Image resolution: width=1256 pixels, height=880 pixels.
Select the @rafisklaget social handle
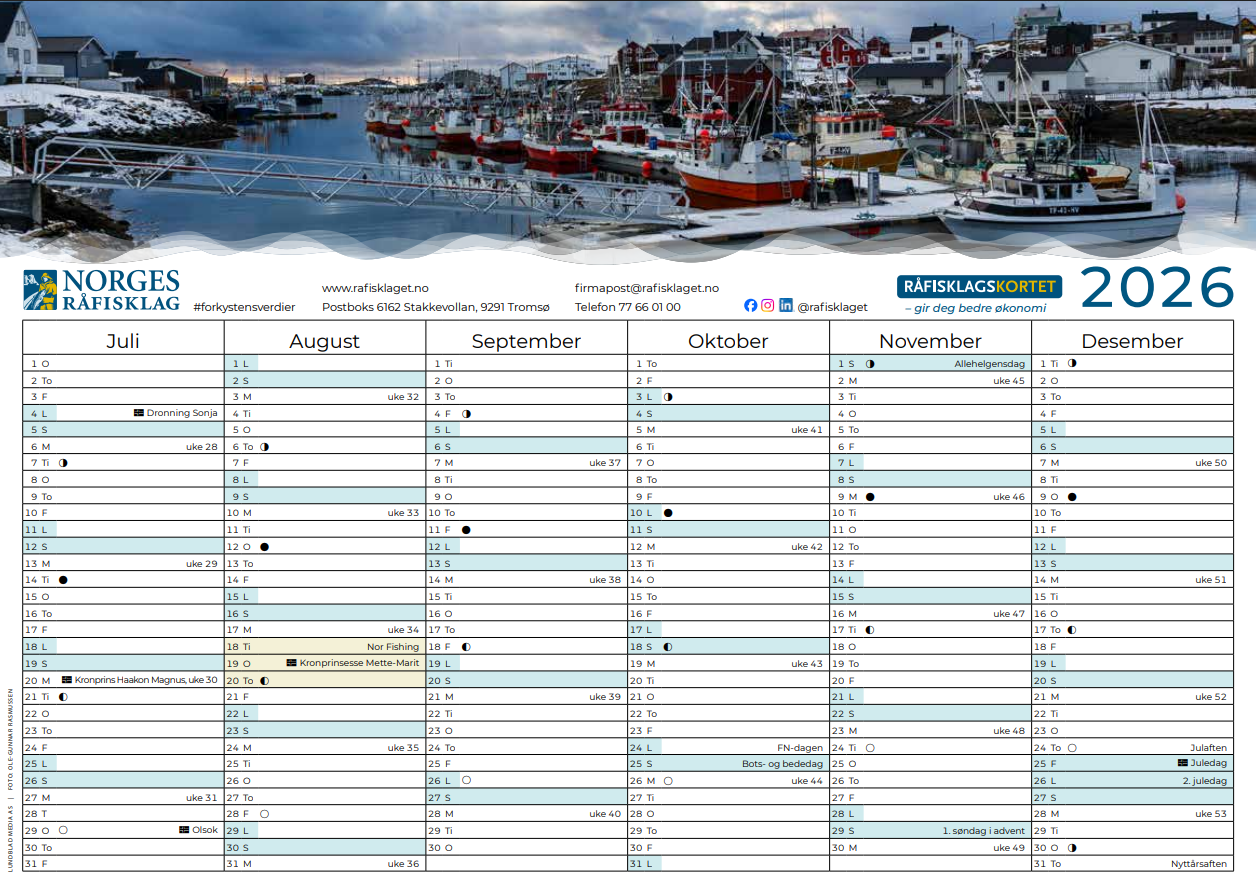pyautogui.click(x=832, y=307)
